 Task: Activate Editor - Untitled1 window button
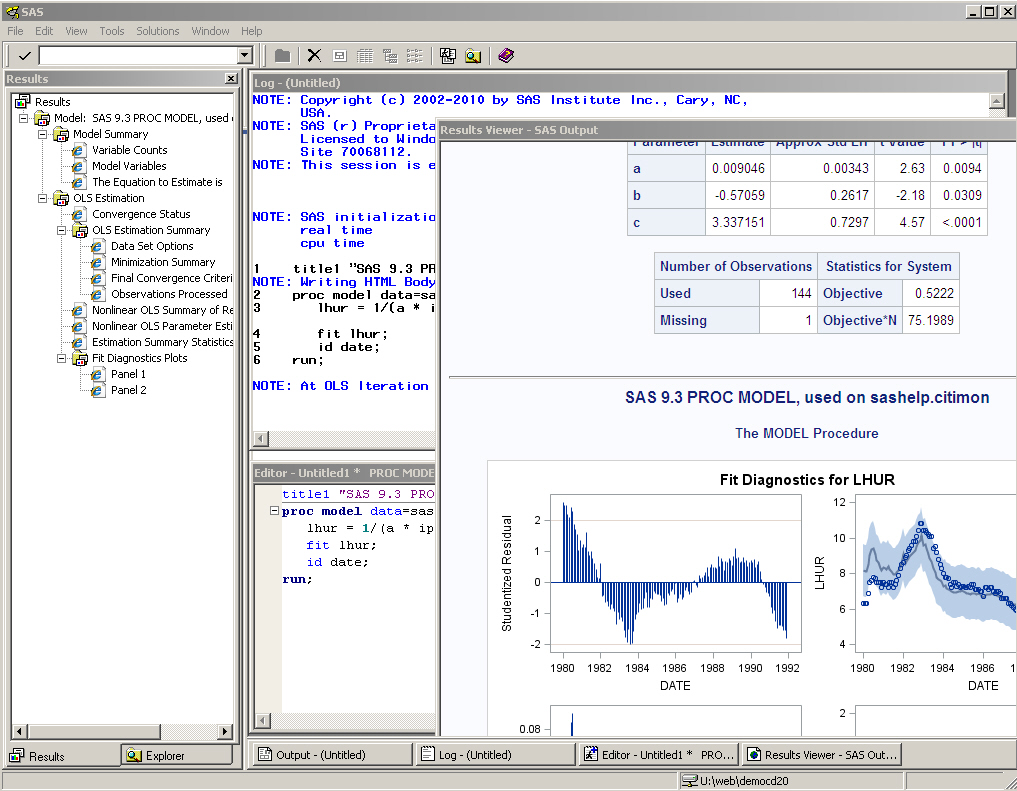pyautogui.click(x=658, y=755)
